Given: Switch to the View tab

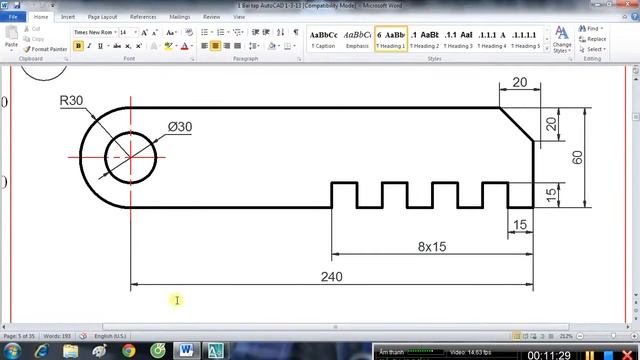Looking at the screenshot, I should coord(239,17).
